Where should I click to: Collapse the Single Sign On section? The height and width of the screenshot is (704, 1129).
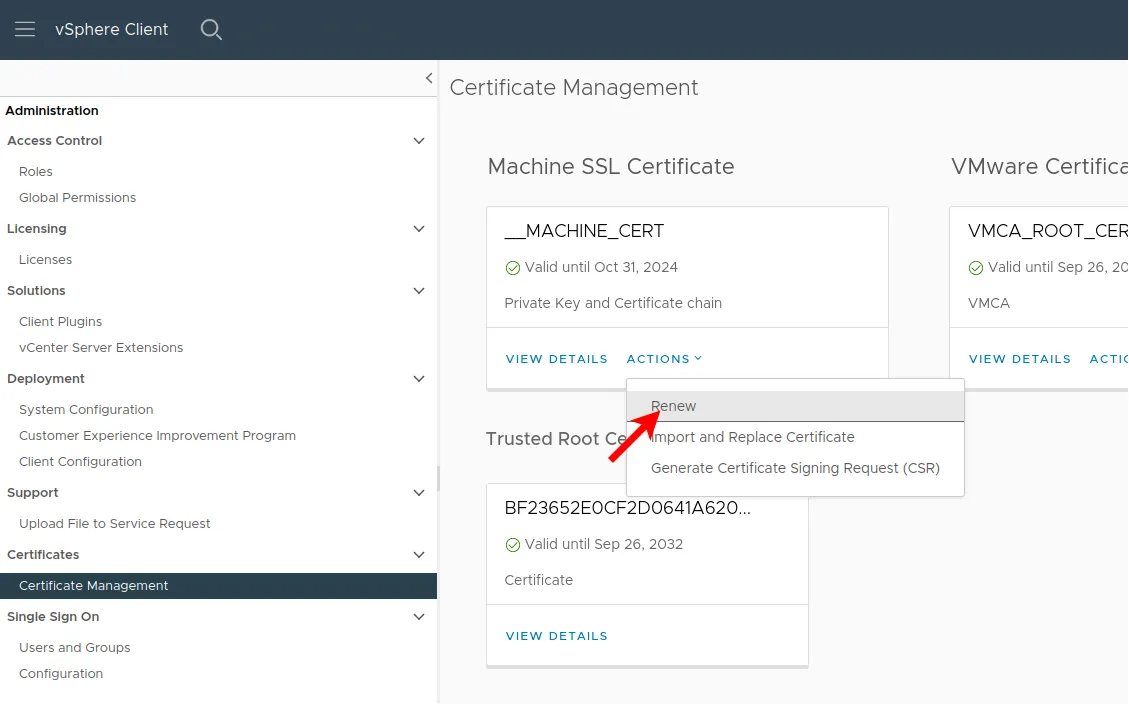(418, 617)
